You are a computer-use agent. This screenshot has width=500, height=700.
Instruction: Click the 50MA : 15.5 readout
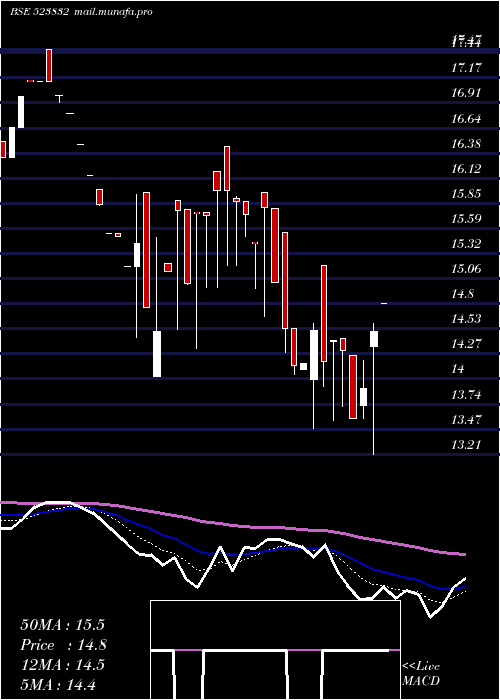coord(62,625)
